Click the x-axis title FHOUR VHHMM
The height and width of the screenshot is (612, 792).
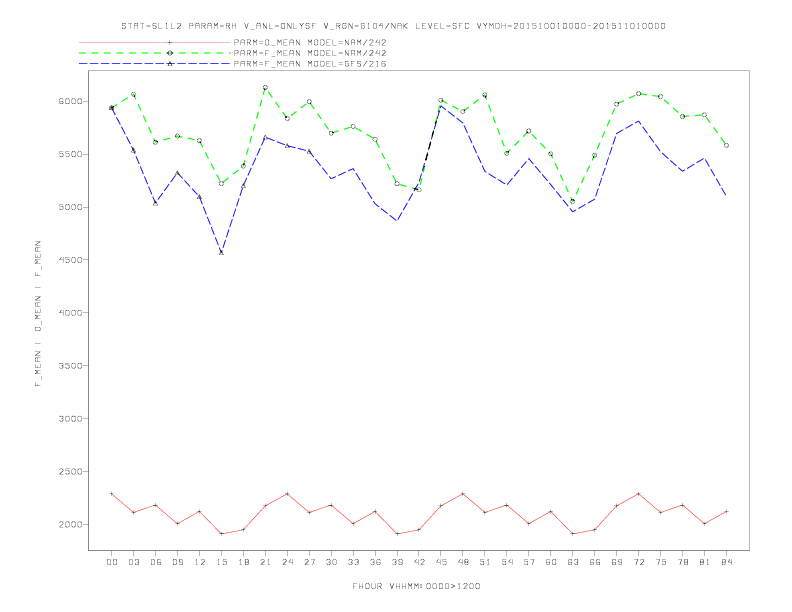coord(416,586)
